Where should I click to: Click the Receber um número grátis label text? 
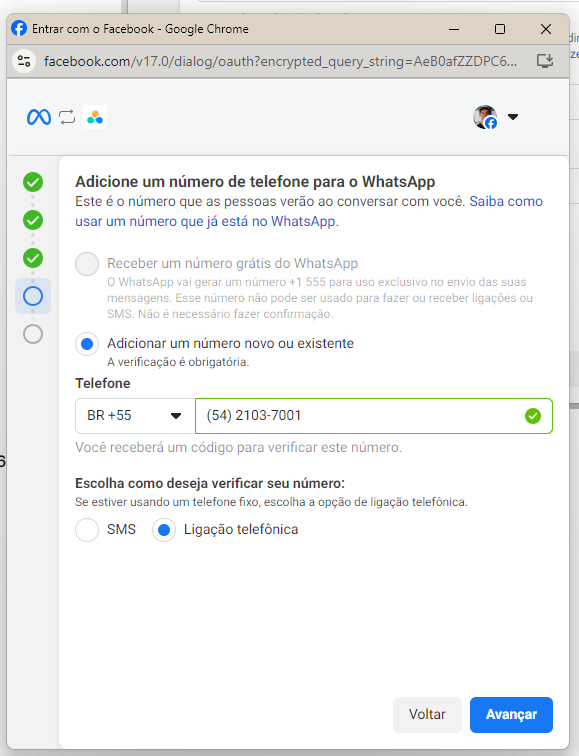click(232, 263)
